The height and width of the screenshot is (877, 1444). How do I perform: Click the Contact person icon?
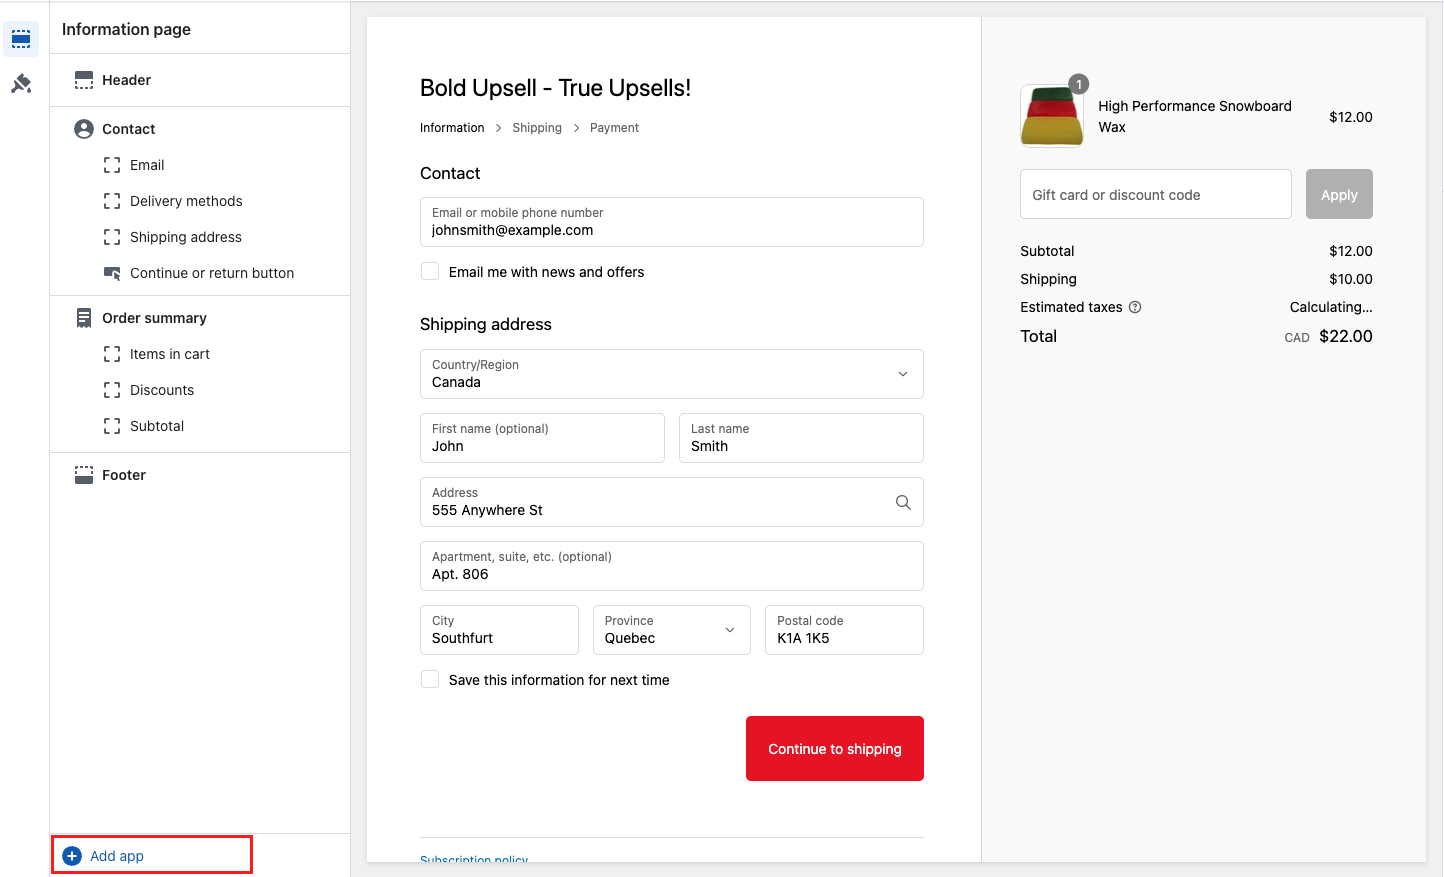point(84,129)
